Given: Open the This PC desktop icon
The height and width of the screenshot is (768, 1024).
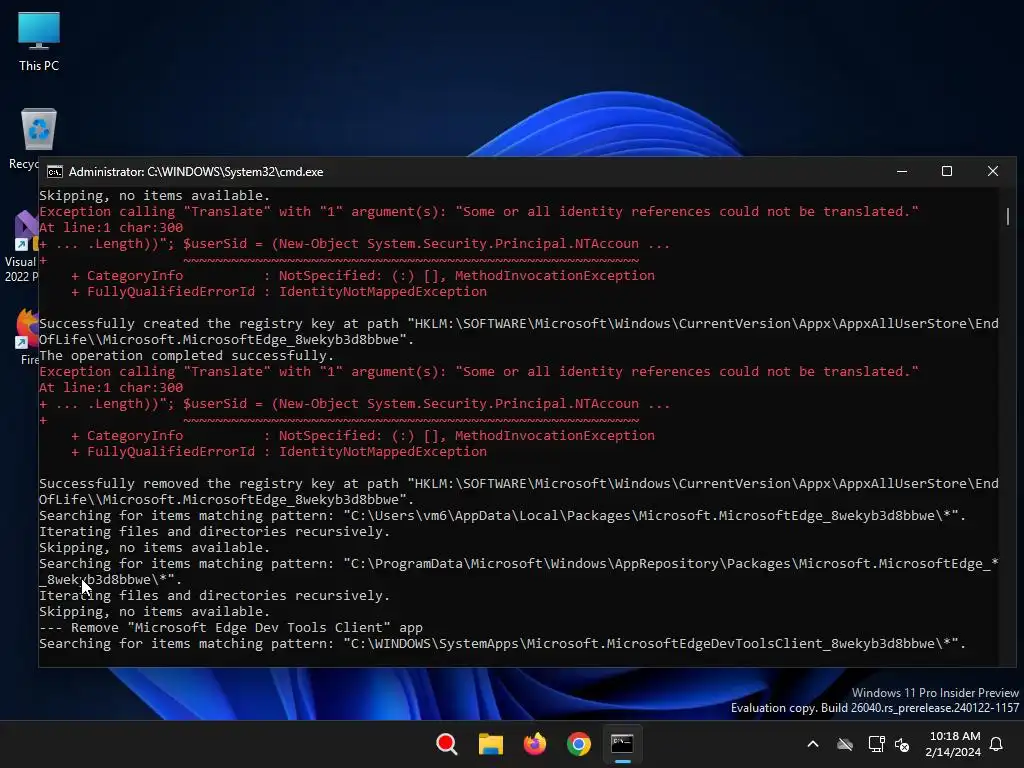Looking at the screenshot, I should [x=39, y=41].
